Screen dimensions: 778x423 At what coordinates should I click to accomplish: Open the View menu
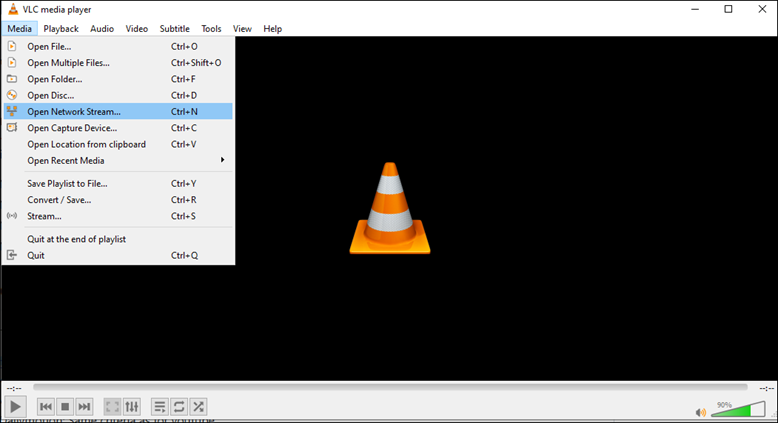point(242,29)
